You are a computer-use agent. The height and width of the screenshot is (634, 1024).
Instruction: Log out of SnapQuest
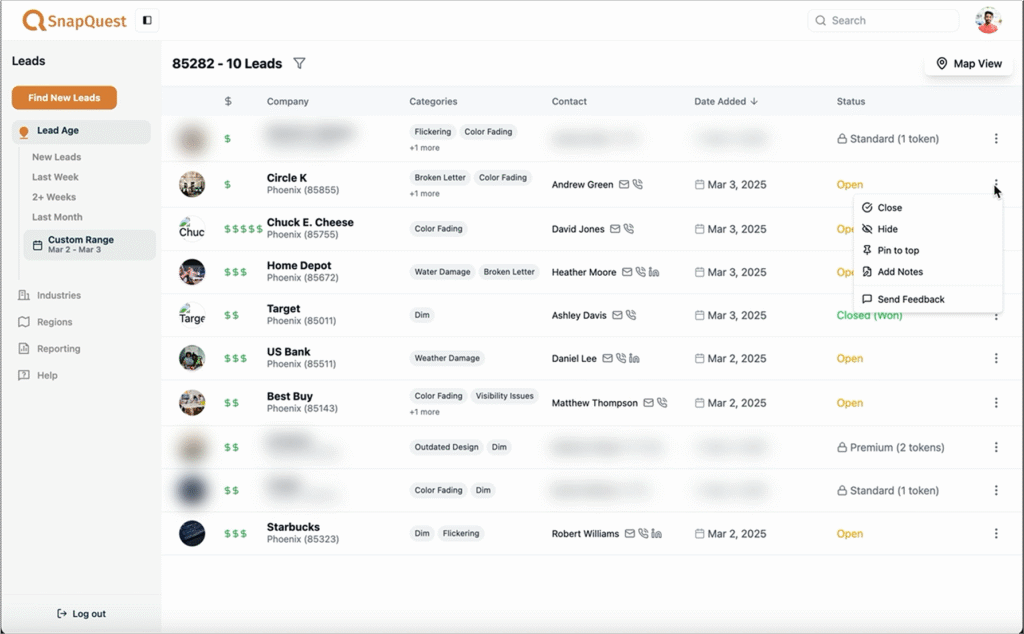coord(81,614)
